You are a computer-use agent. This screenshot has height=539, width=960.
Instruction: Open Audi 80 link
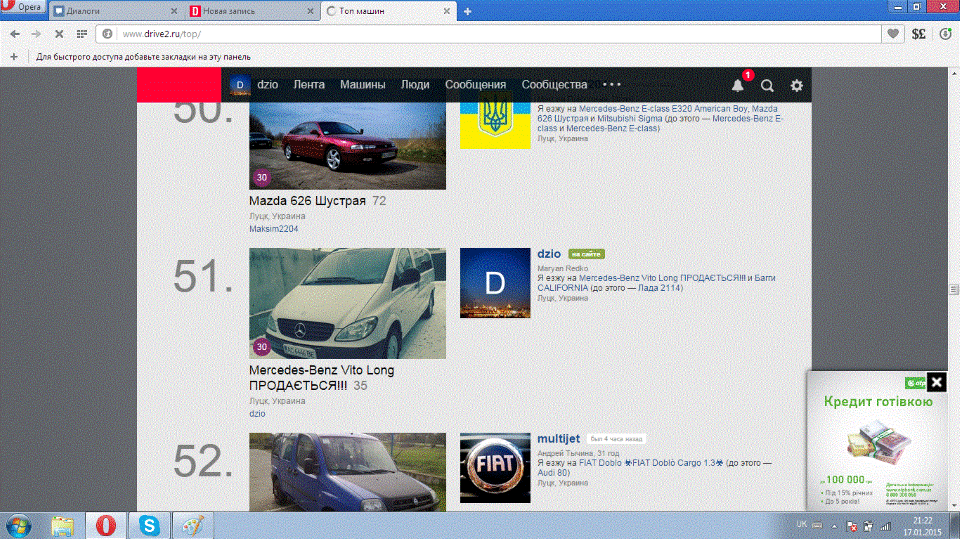553,473
